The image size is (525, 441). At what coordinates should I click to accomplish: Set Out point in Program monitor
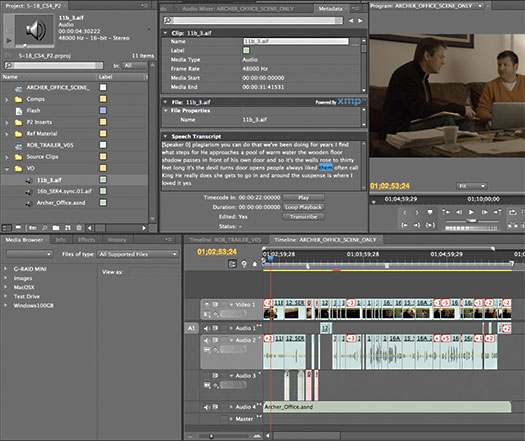(x=417, y=213)
